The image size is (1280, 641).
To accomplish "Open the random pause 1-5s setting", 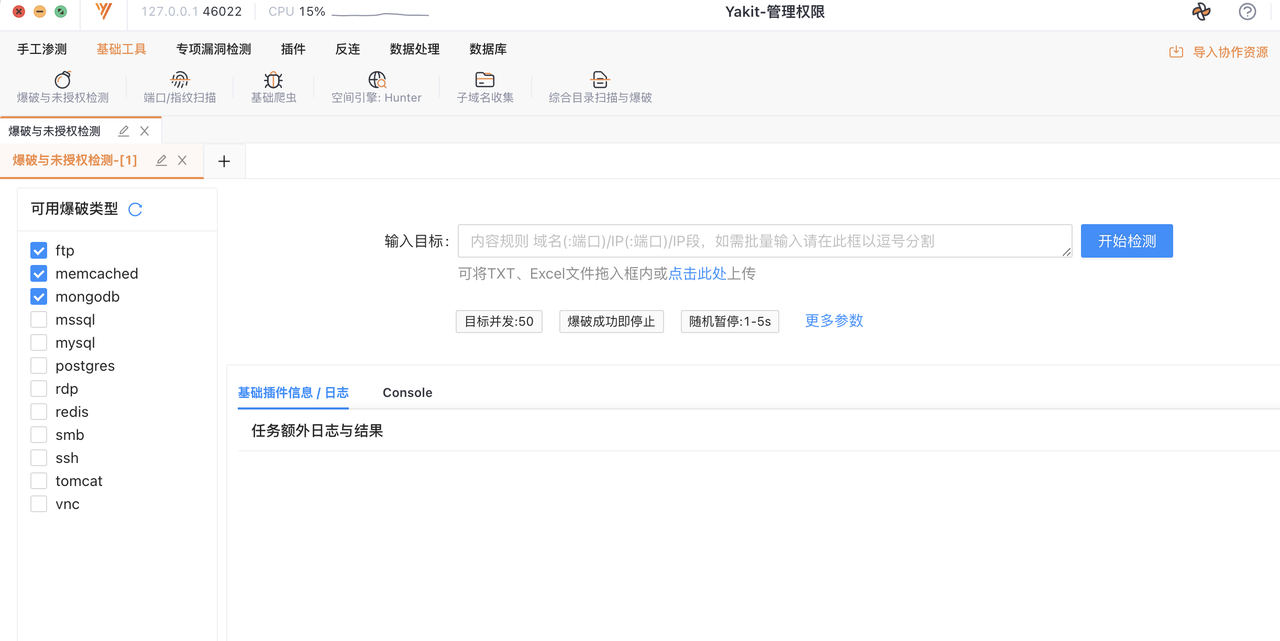I will point(730,322).
